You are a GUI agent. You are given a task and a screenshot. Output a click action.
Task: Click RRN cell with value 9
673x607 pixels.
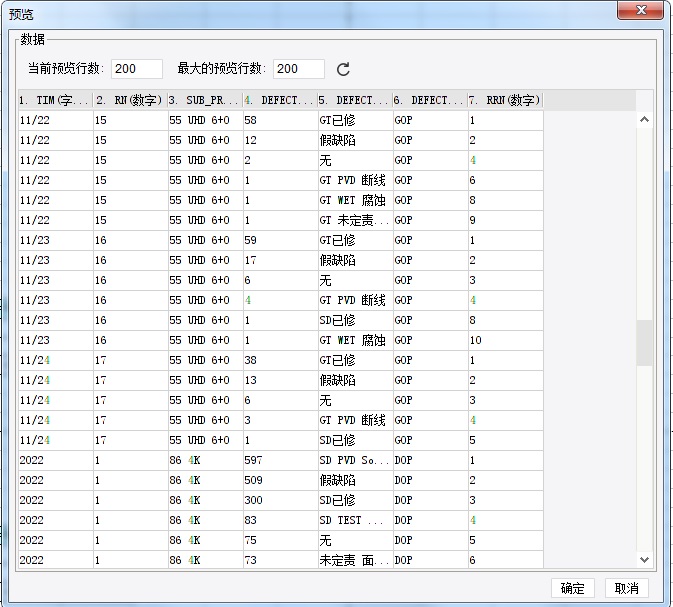pos(506,220)
